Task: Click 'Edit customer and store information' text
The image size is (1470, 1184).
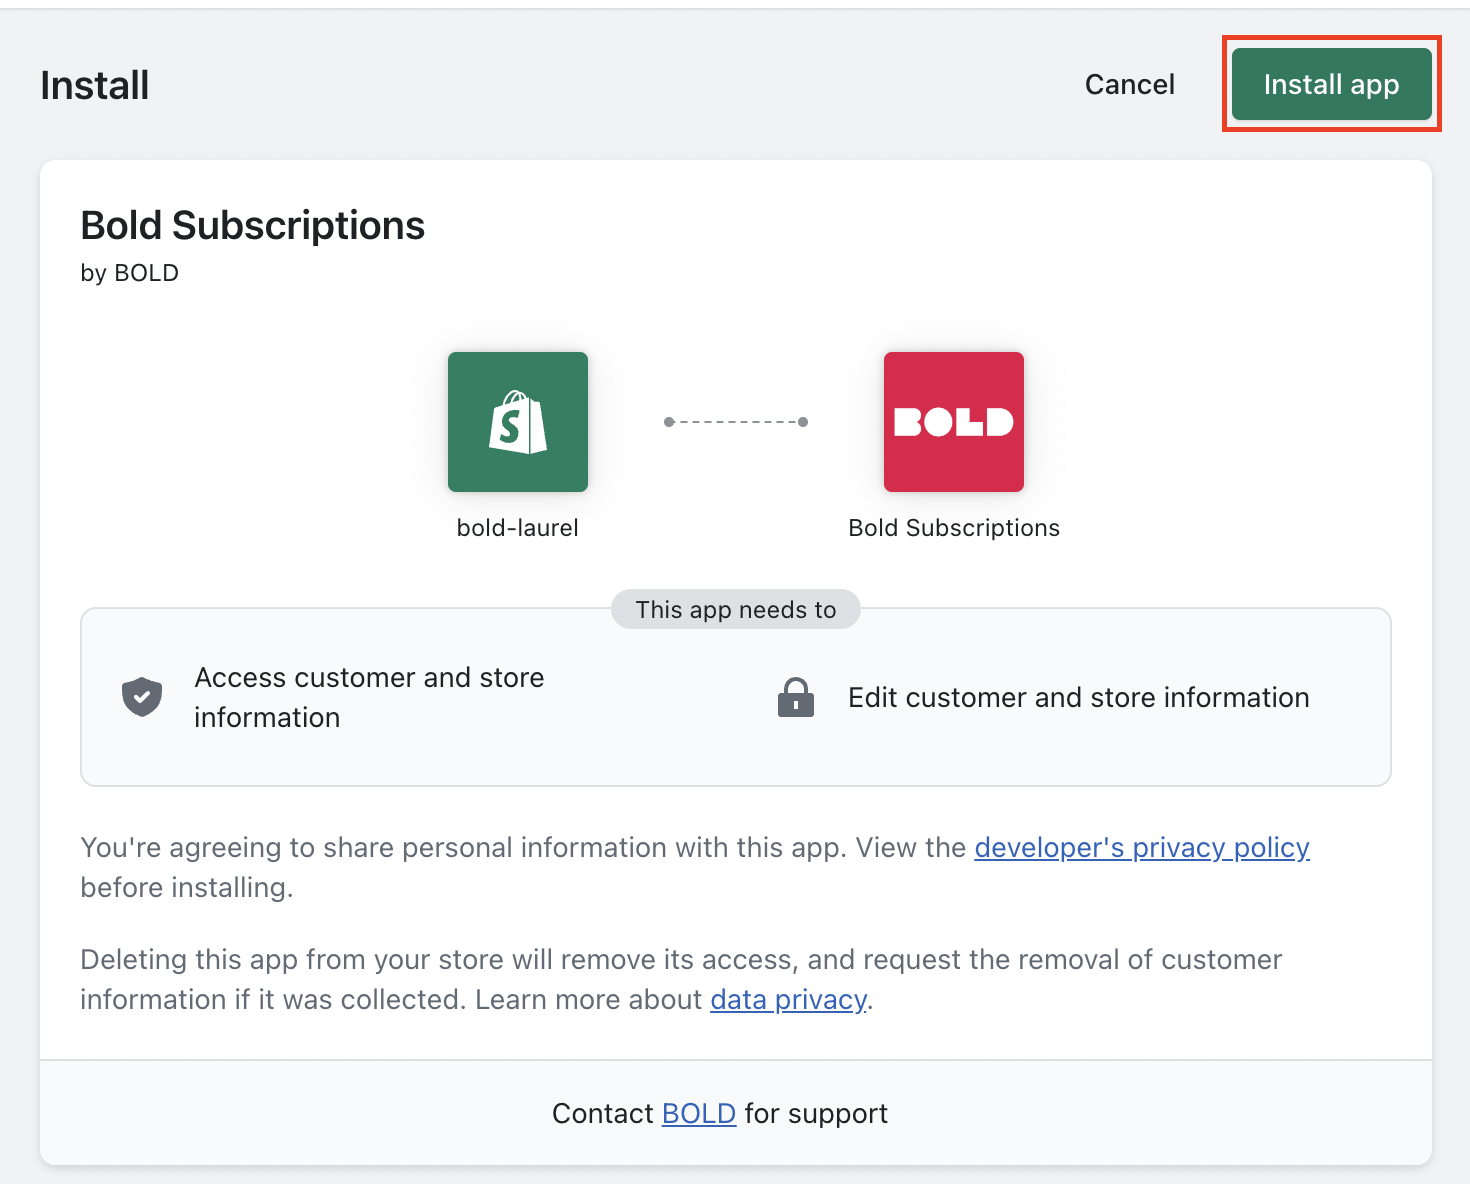Action: point(1079,698)
